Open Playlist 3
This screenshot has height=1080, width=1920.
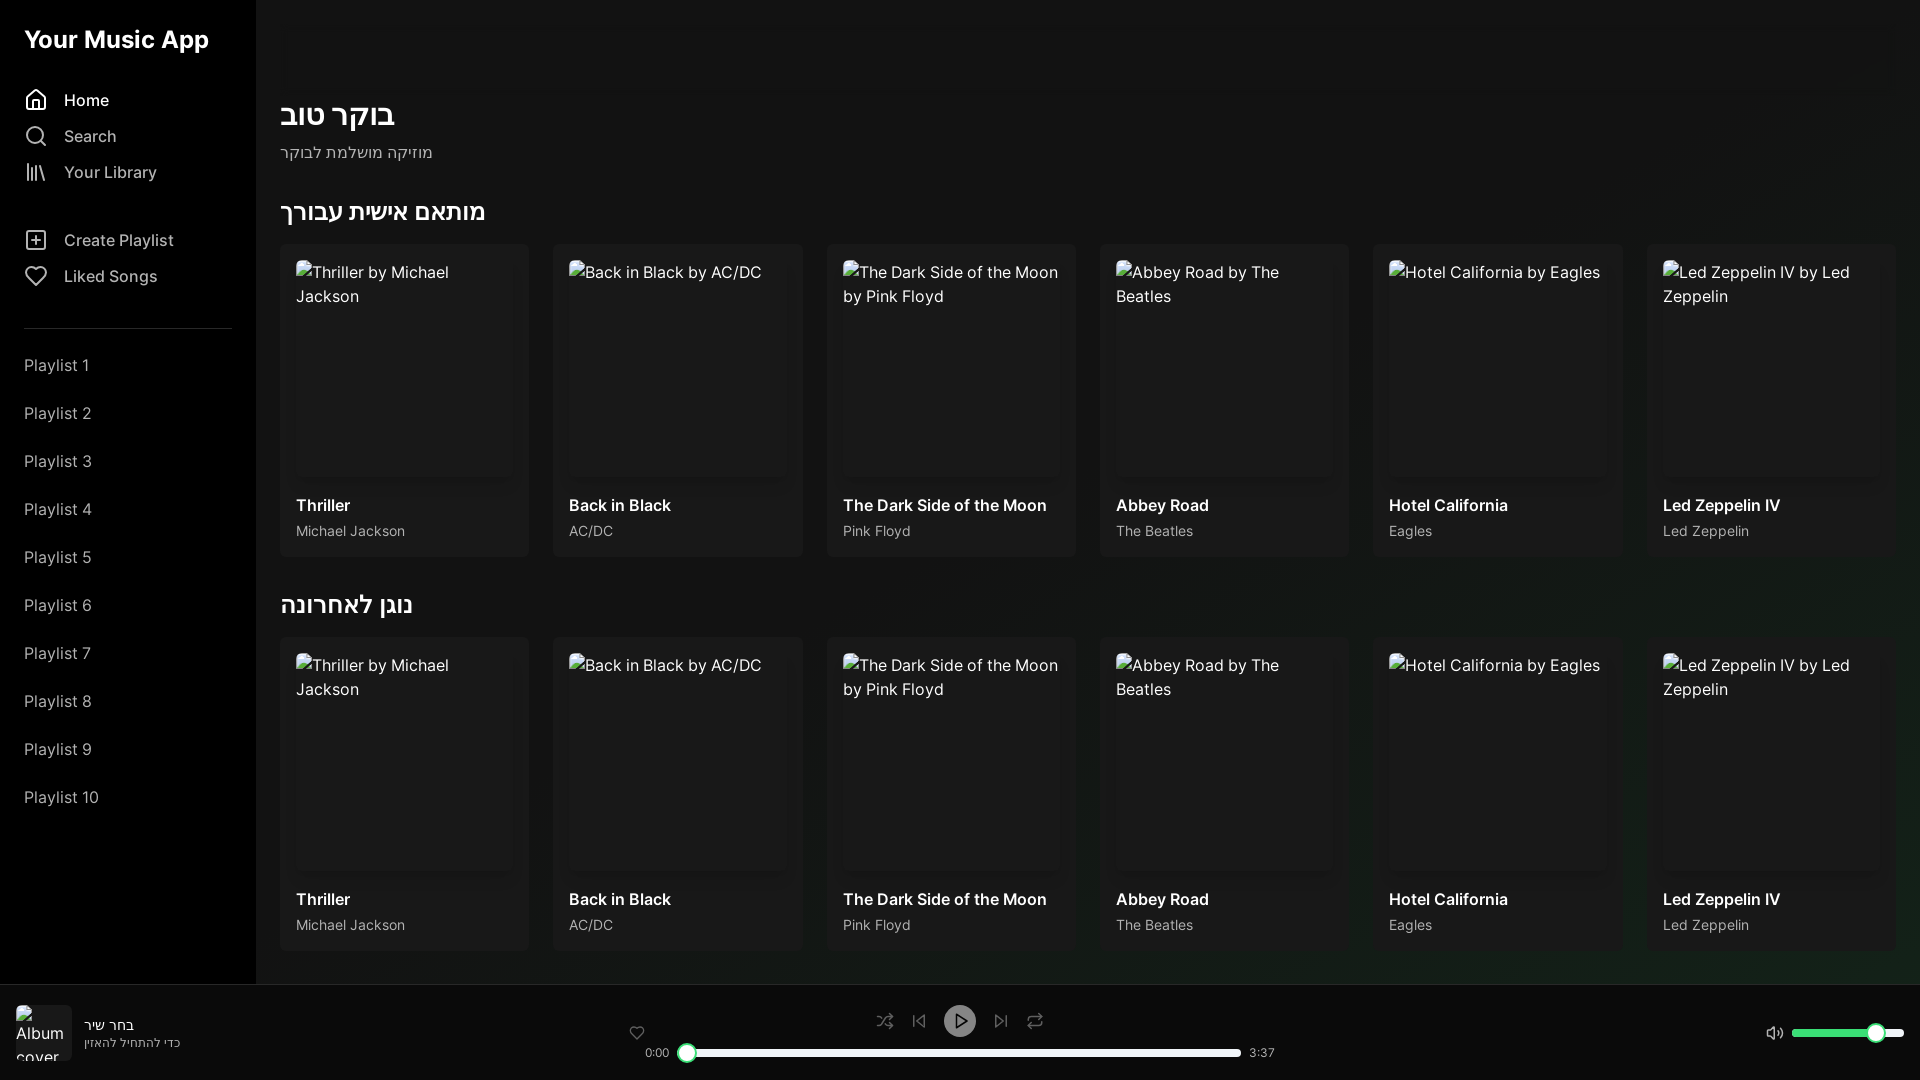point(58,461)
